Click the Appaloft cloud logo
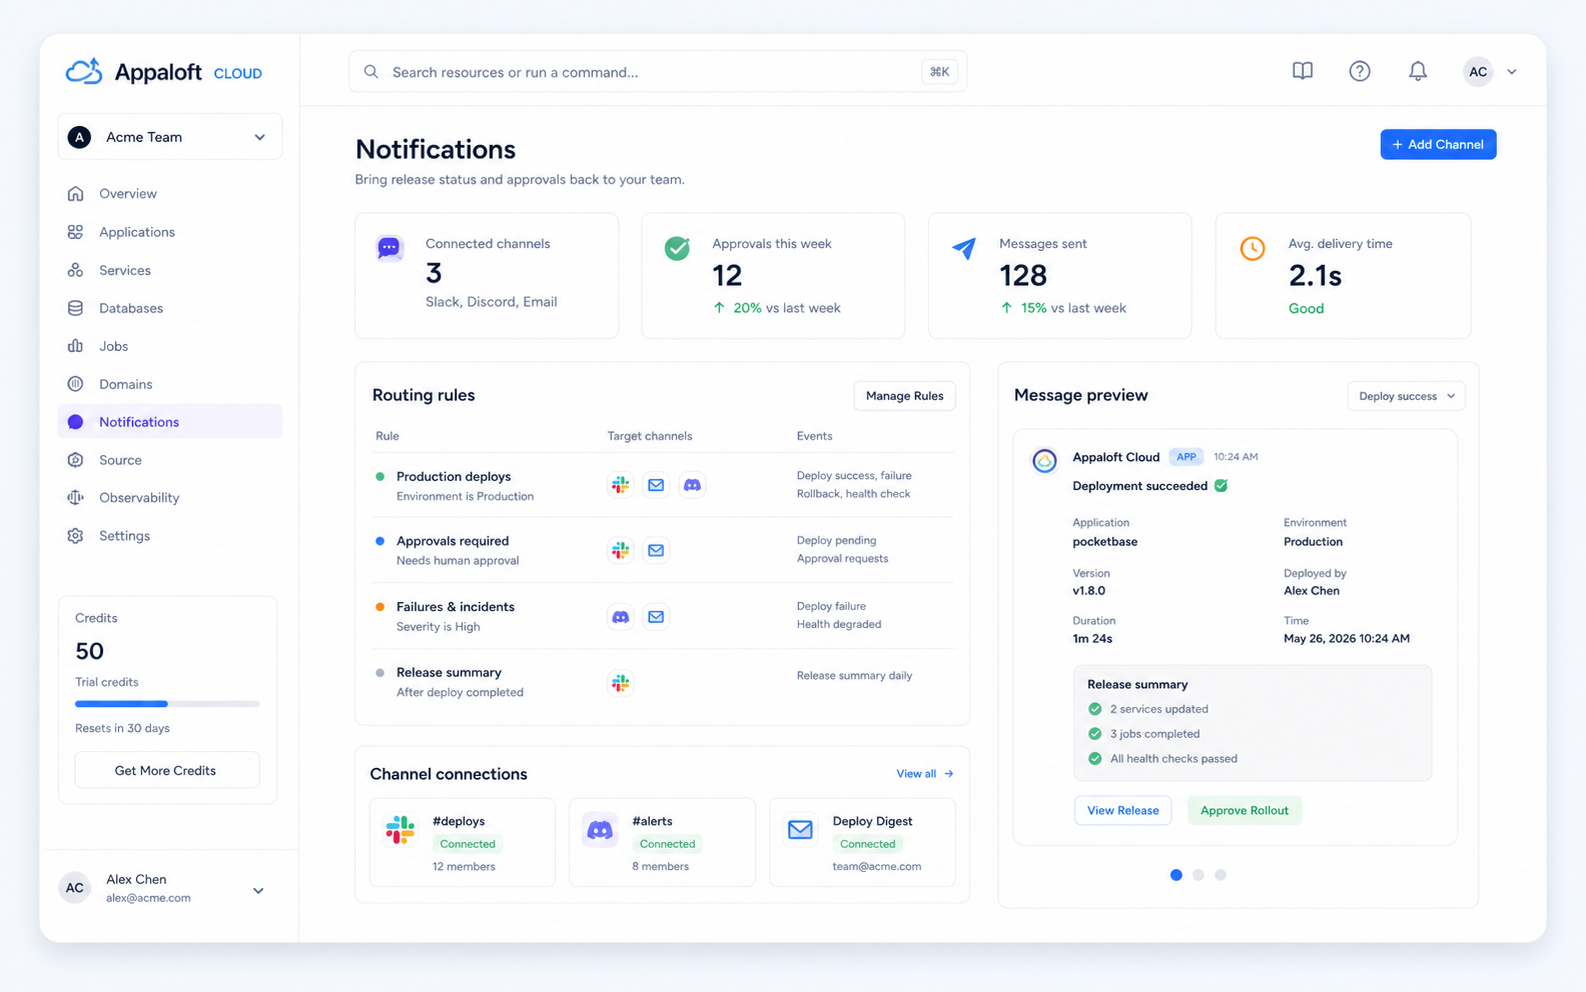This screenshot has width=1586, height=992. 84,72
